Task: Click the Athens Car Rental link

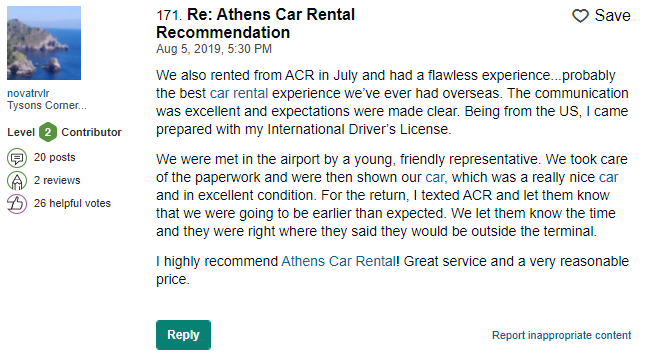Action: [338, 261]
